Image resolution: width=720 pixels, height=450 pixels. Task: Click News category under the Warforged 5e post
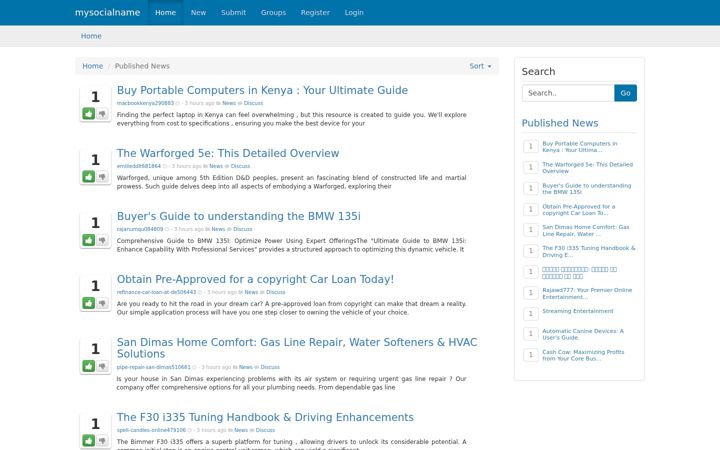coord(216,166)
